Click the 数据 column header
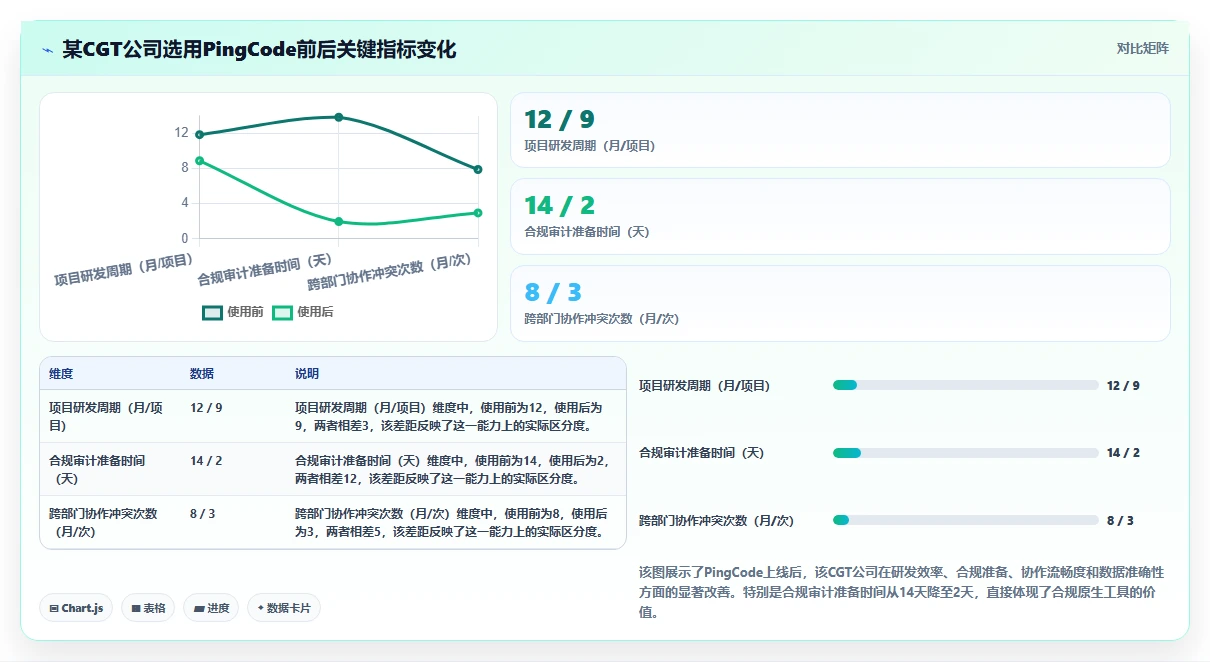 point(202,374)
